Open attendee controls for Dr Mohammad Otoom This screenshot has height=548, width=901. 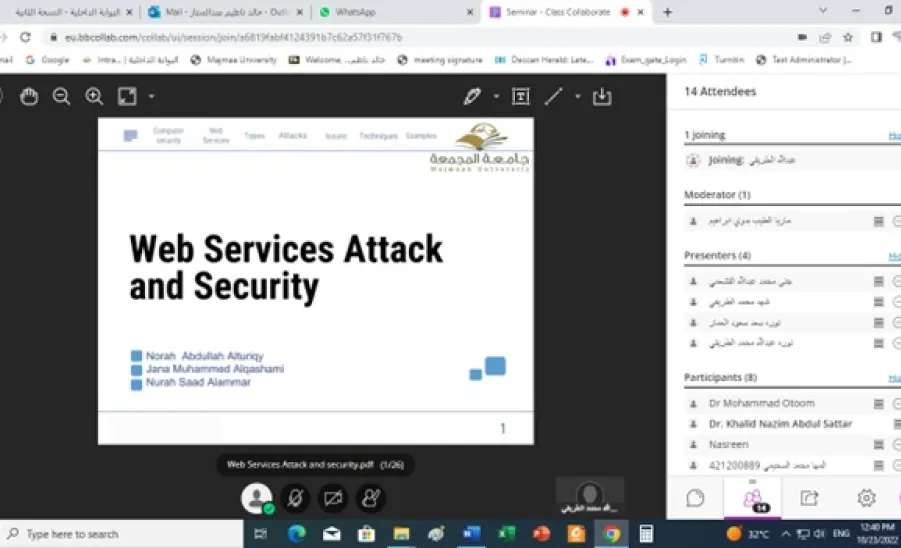[879, 404]
